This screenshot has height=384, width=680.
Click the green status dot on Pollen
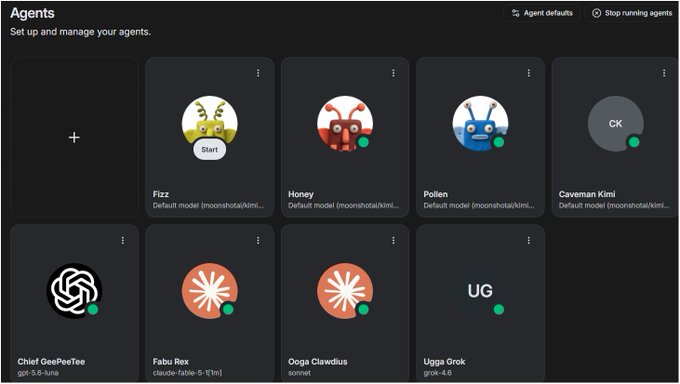pyautogui.click(x=499, y=142)
